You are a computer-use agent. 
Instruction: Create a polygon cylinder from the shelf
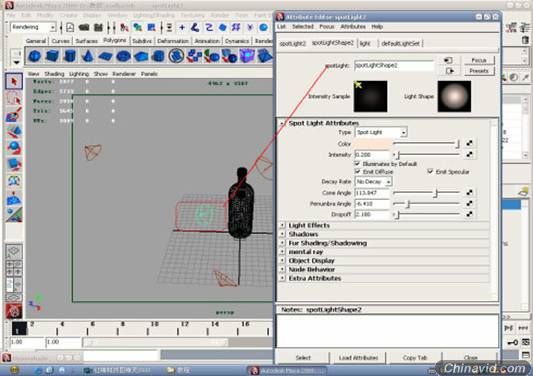click(70, 56)
